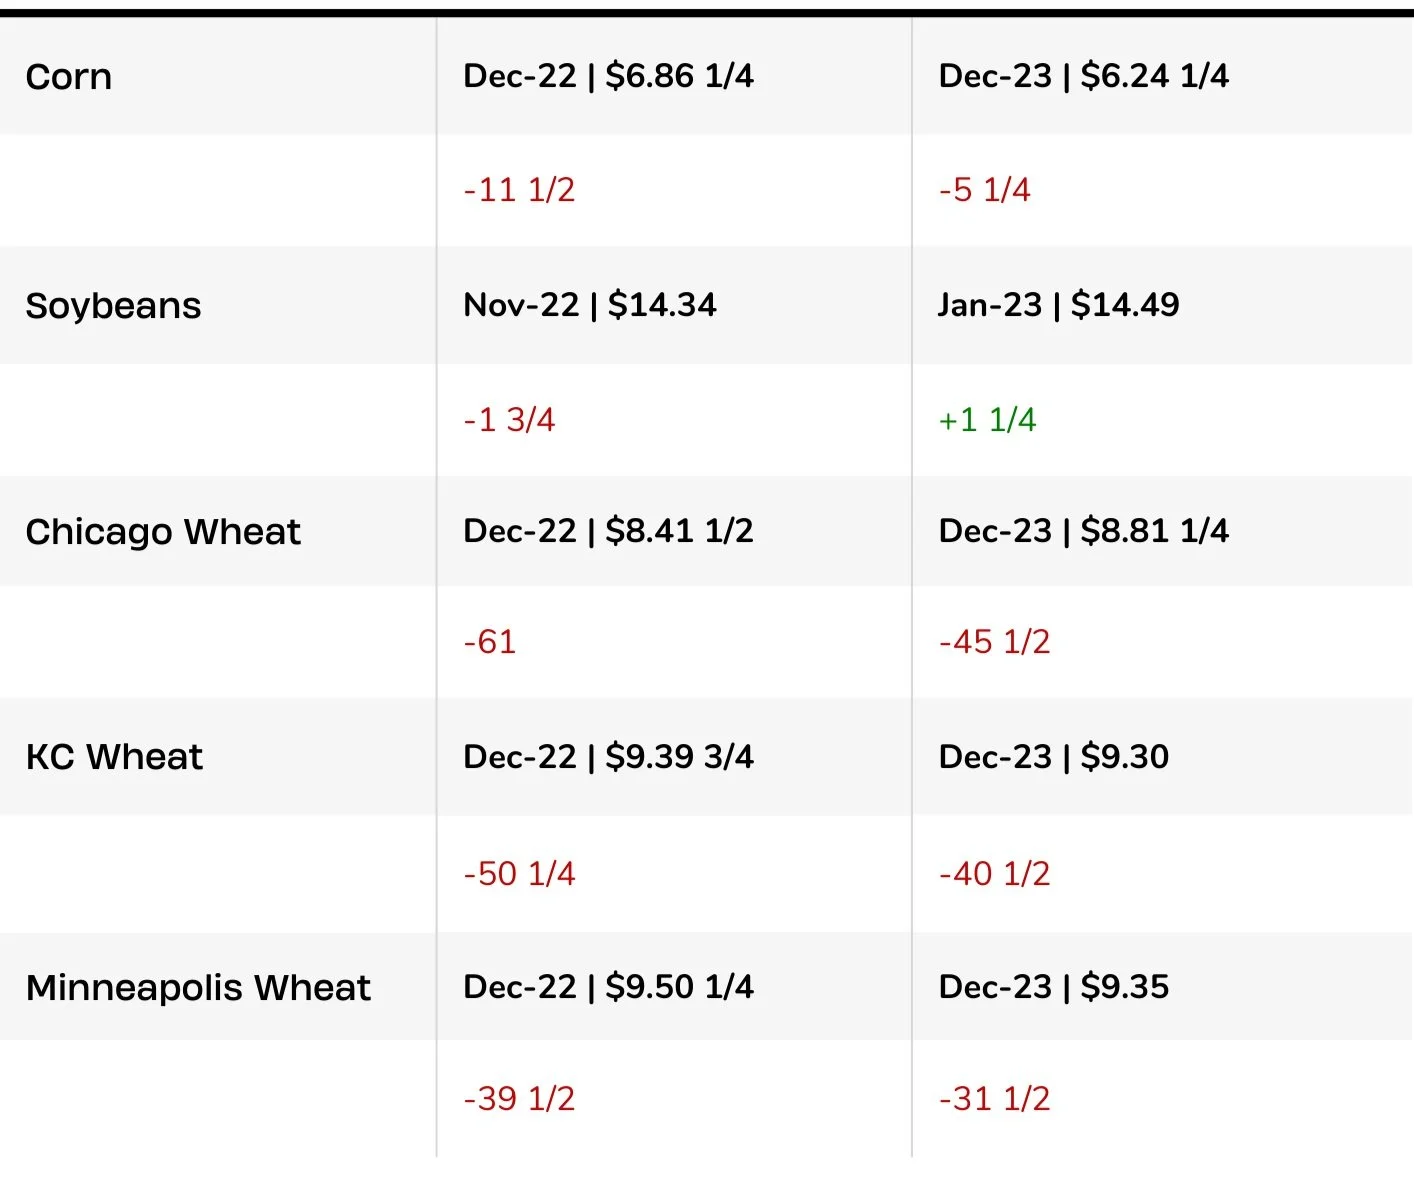The image size is (1414, 1177).
Task: Click the Corn row label
Action: pyautogui.click(x=69, y=77)
